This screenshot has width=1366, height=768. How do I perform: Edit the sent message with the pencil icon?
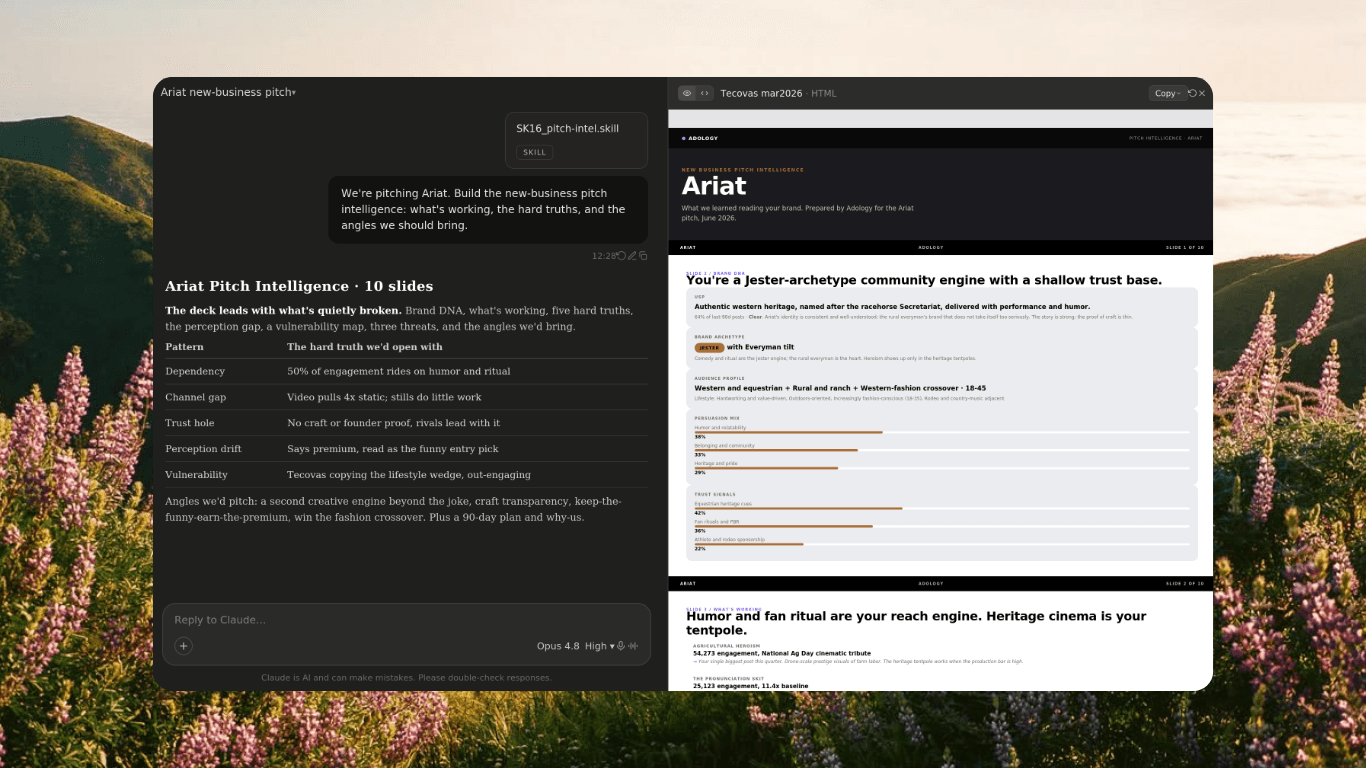point(632,256)
